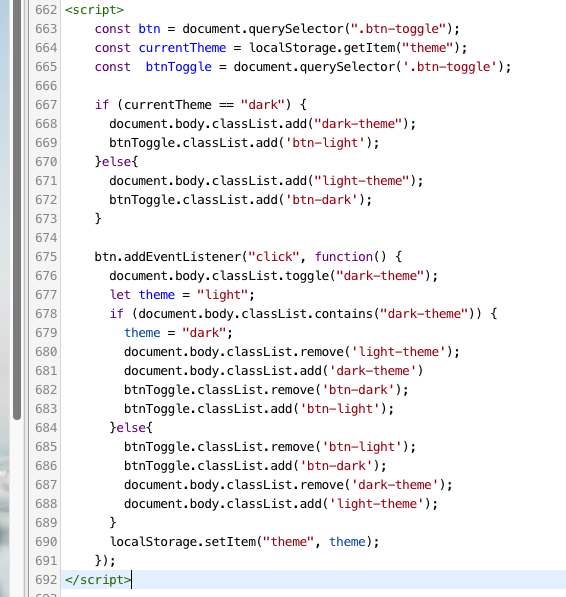This screenshot has width=566, height=597.
Task: Click 'btn.addEventListener' on line 675
Action: pyautogui.click(x=167, y=257)
